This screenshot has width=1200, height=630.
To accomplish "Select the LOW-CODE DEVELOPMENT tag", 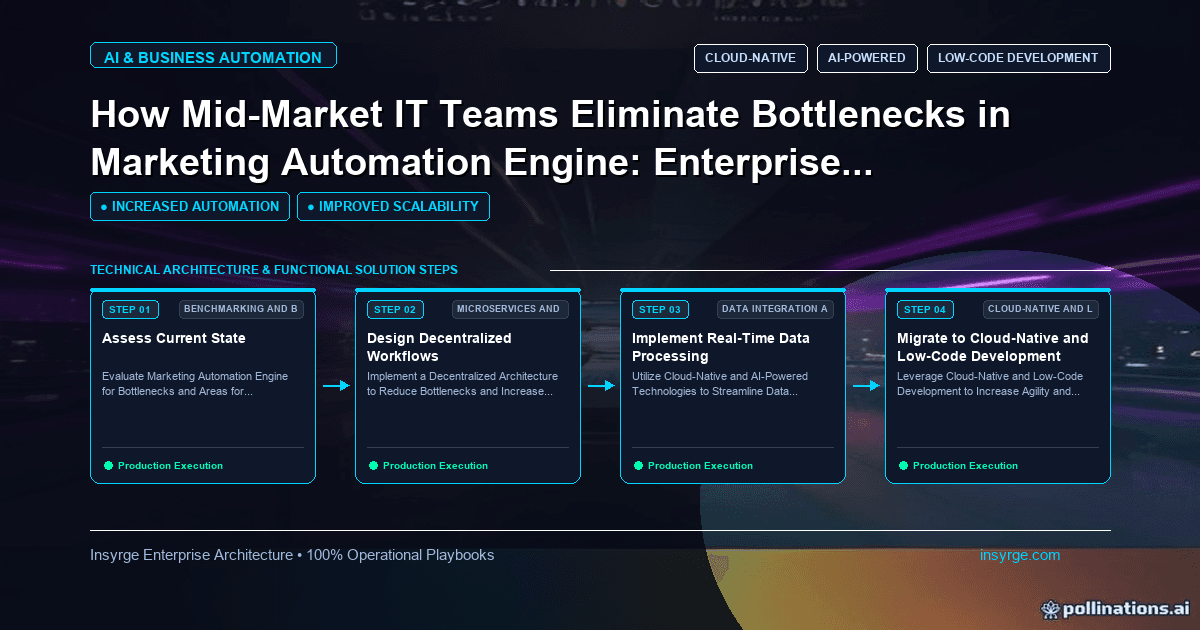I will coord(1018,58).
